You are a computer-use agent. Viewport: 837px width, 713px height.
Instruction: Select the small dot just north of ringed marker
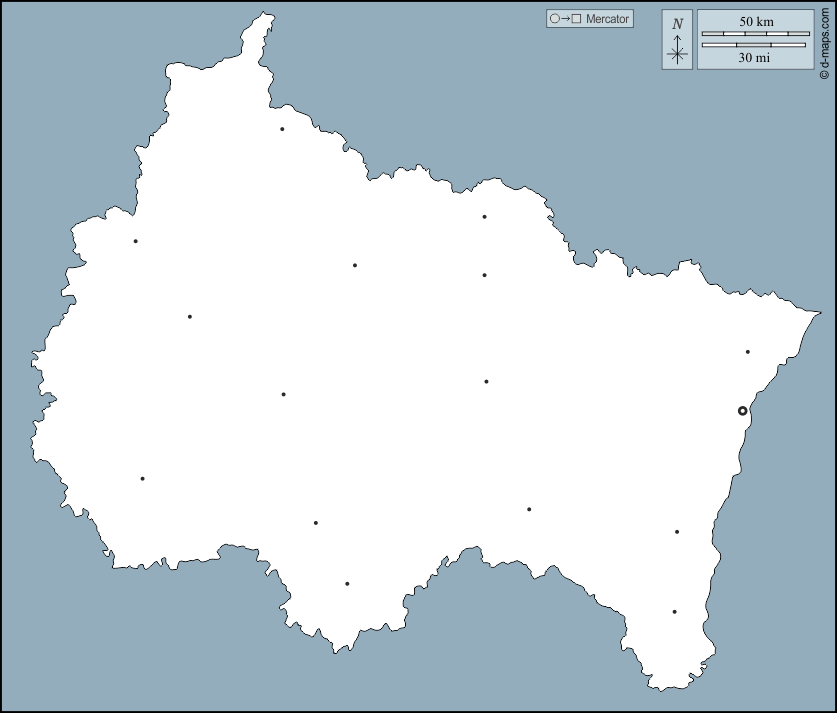tap(747, 352)
